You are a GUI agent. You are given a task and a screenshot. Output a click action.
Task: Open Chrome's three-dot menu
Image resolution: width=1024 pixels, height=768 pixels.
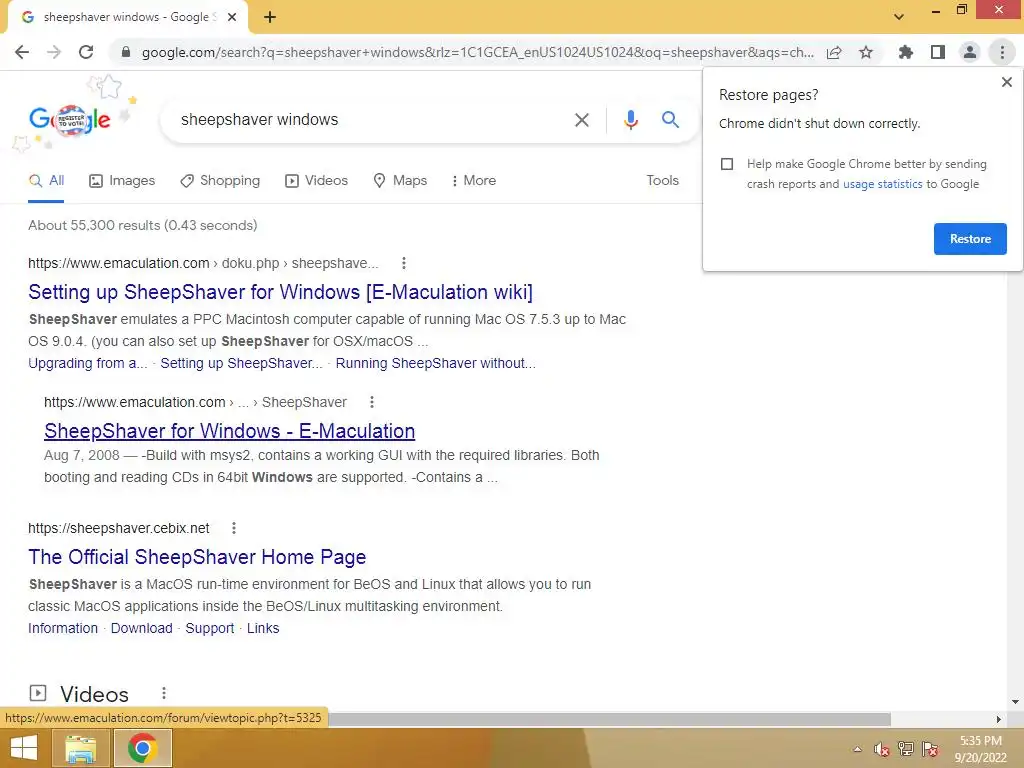click(x=1002, y=52)
